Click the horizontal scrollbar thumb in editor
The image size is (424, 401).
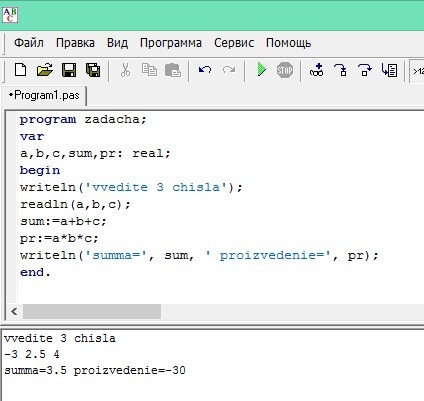point(92,312)
